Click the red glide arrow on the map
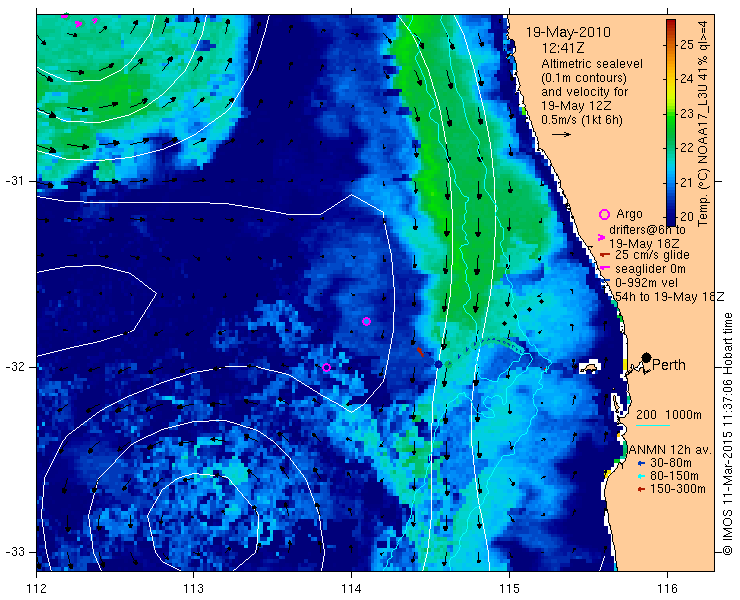Image resolution: width=740 pixels, height=600 pixels. 420,352
